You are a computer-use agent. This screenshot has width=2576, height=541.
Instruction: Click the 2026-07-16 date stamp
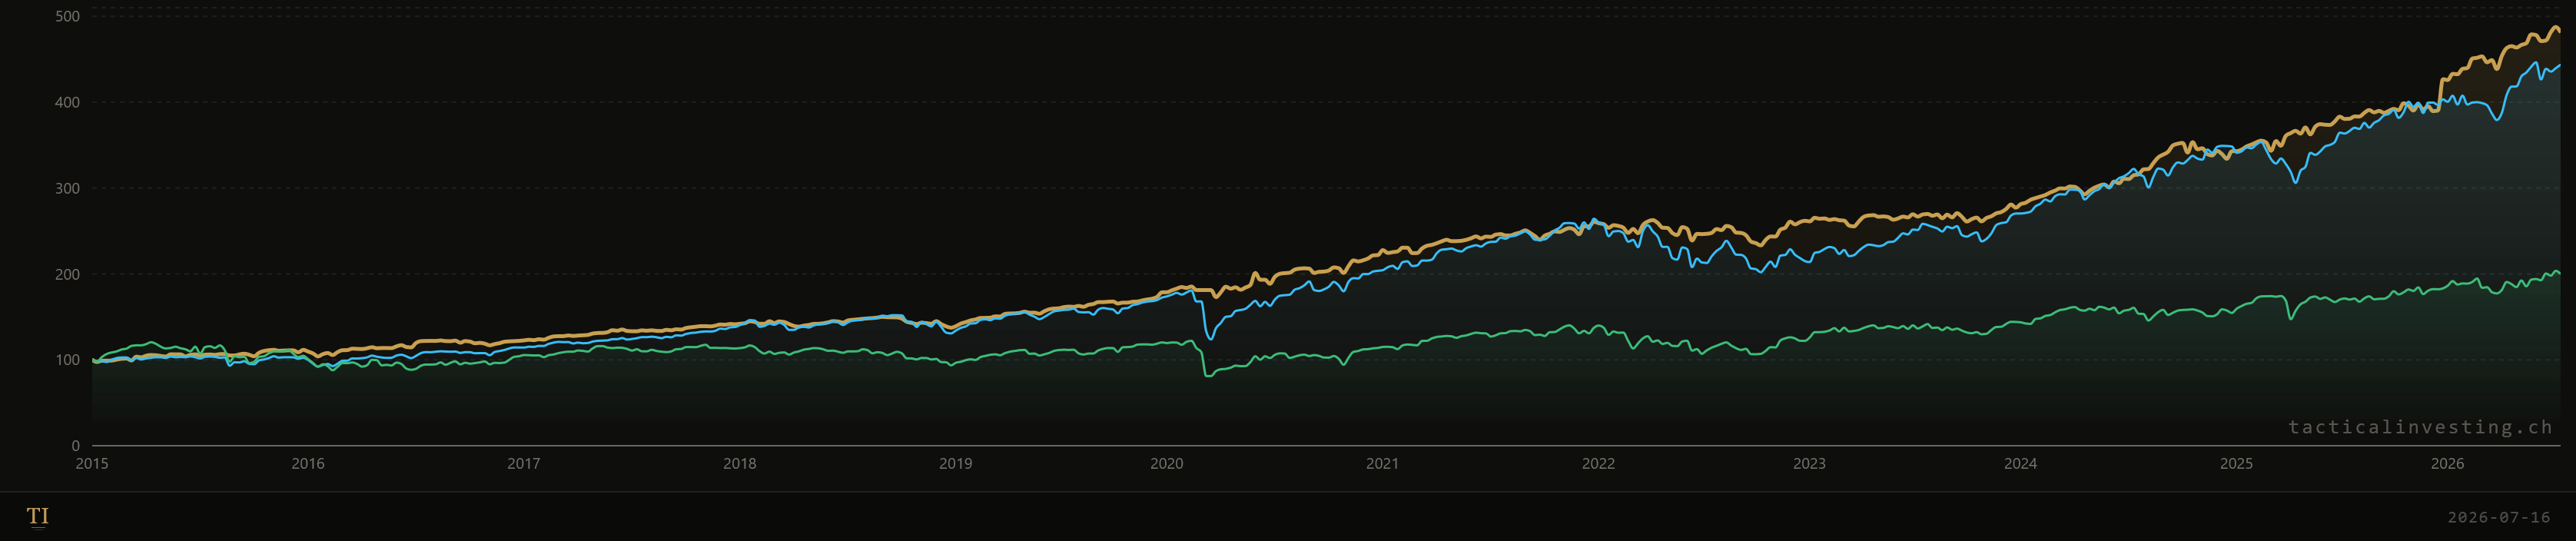coord(2499,517)
